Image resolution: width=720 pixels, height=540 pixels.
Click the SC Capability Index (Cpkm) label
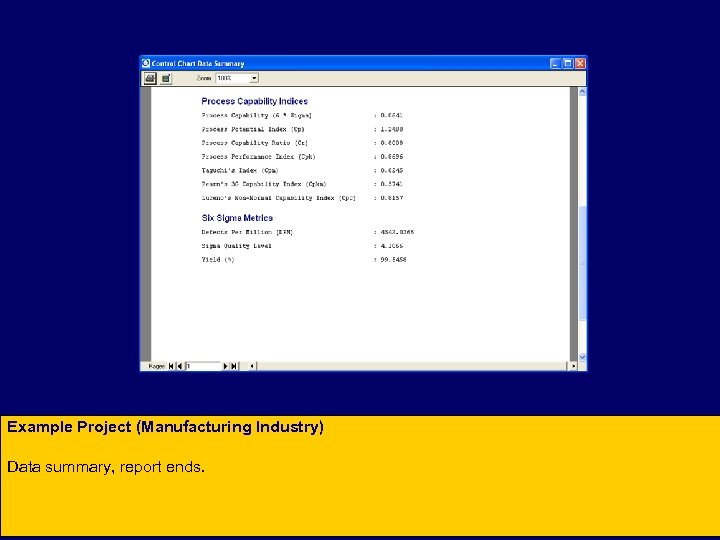click(264, 184)
